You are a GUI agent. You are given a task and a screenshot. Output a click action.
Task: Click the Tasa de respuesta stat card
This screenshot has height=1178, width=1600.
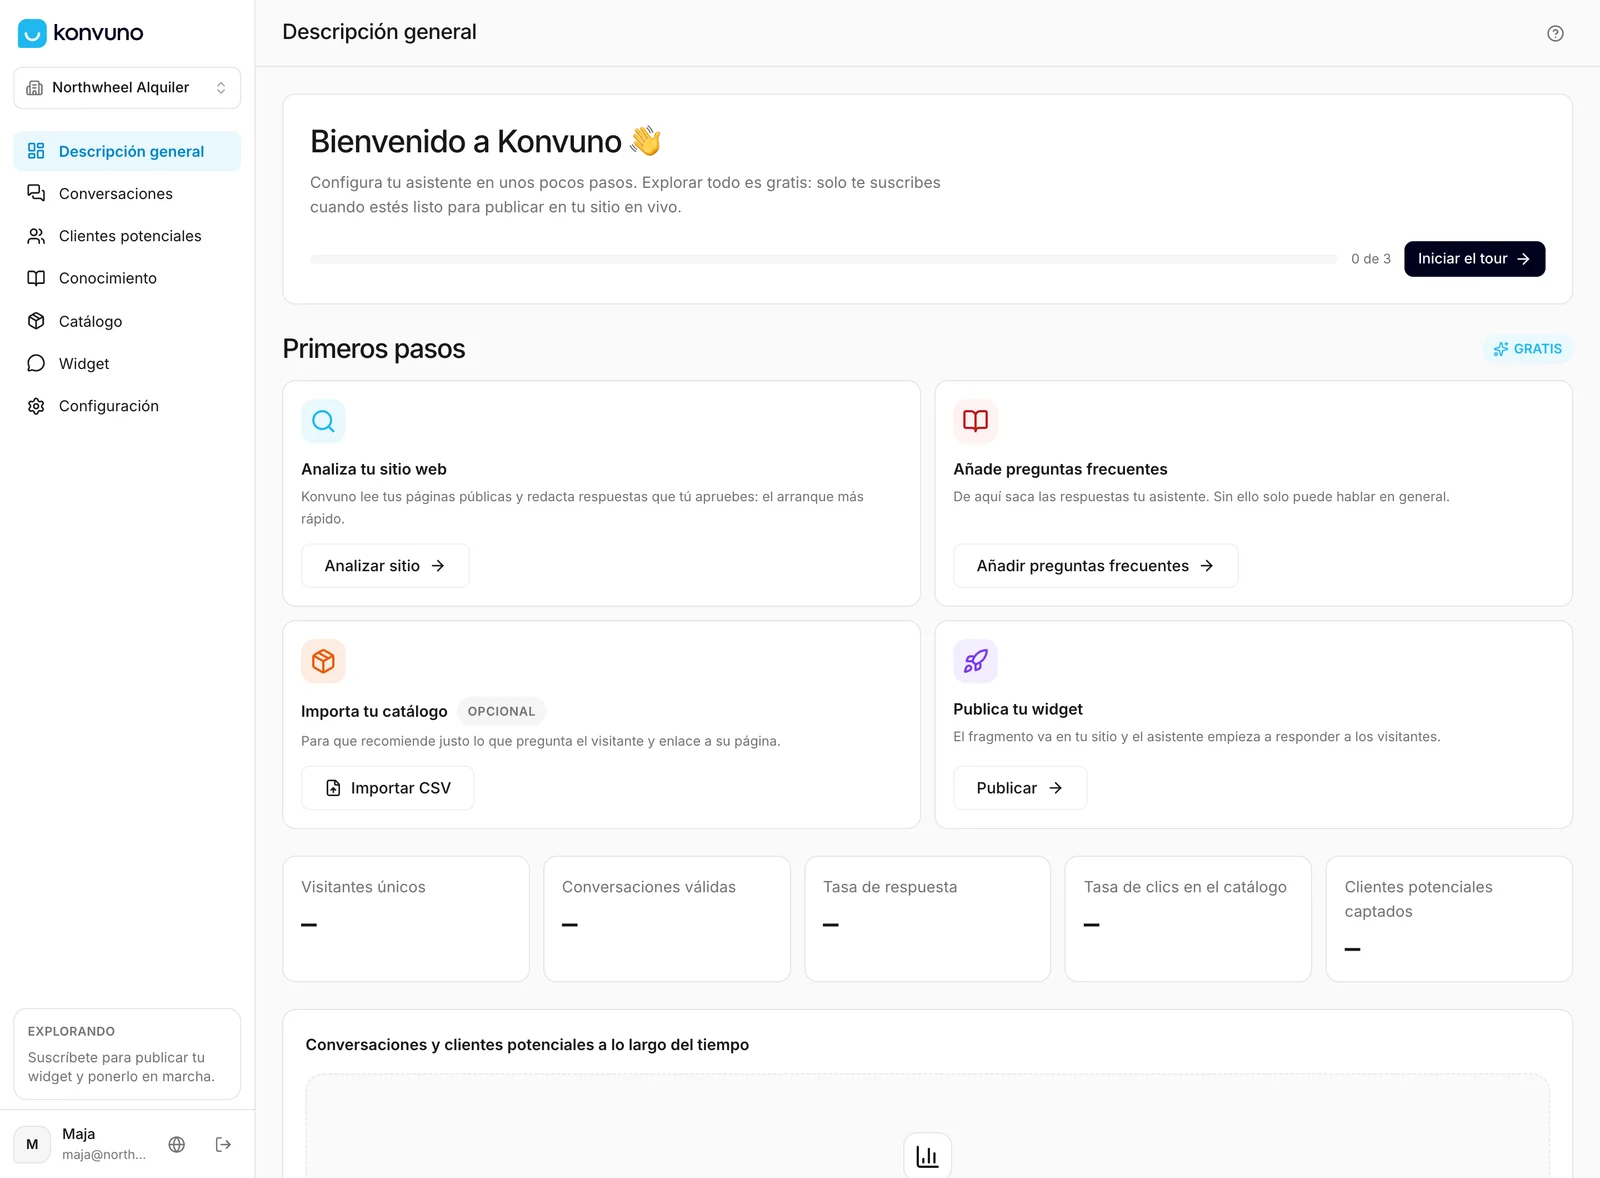(927, 919)
